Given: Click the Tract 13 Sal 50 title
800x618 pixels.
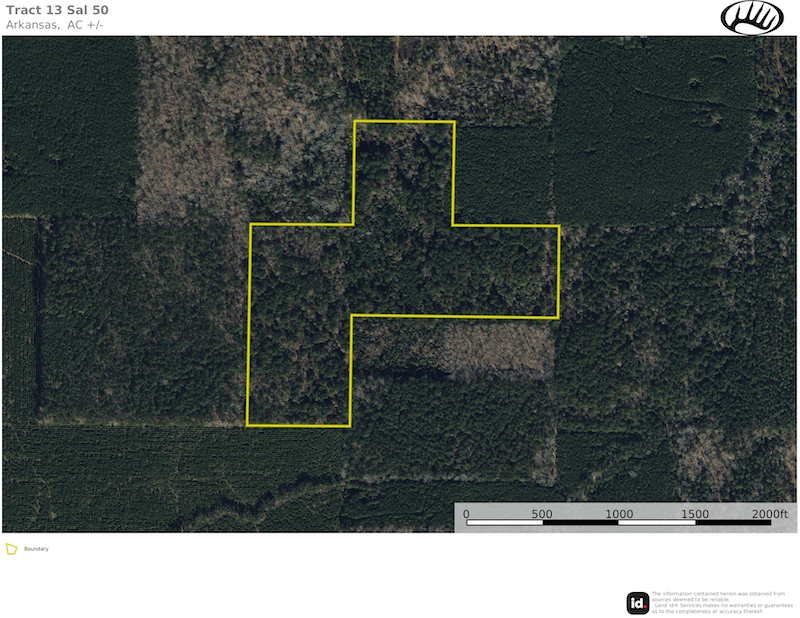Looking at the screenshot, I should point(57,10).
